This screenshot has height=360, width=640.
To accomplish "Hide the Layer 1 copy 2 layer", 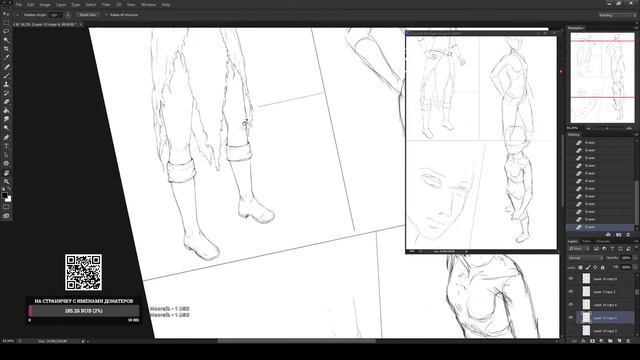I will point(571,292).
